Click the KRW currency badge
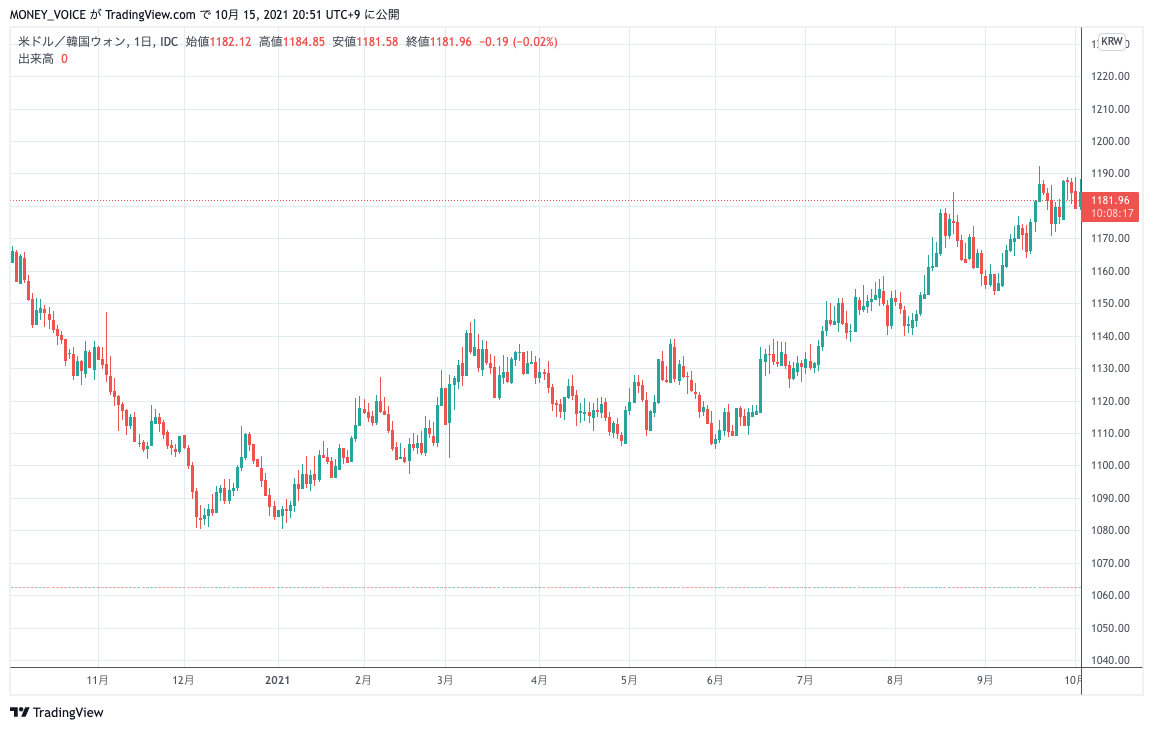The image size is (1153, 730). click(1111, 42)
